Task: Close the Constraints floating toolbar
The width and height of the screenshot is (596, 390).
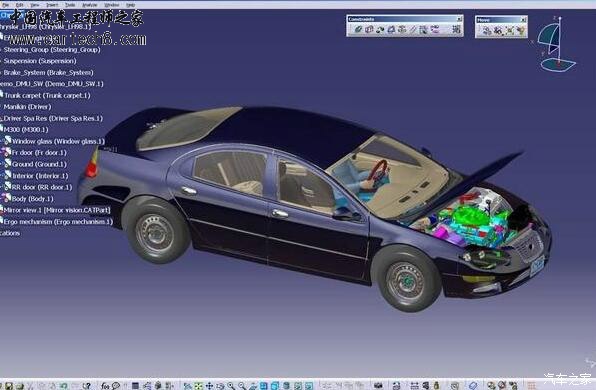Action: click(459, 19)
